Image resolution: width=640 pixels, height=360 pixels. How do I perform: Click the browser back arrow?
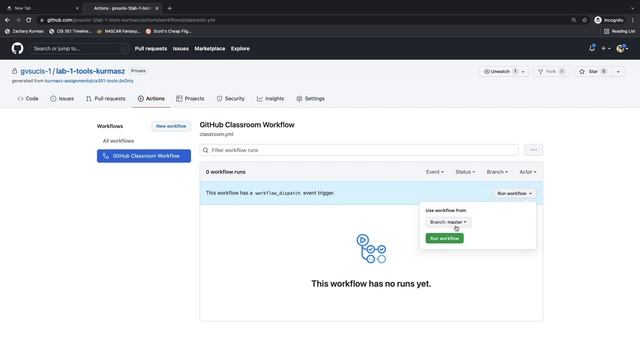pyautogui.click(x=7, y=20)
